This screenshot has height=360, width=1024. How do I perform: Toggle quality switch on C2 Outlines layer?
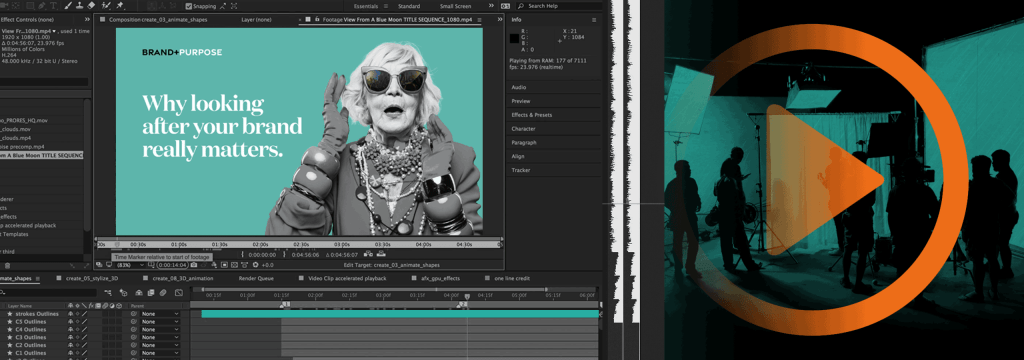[x=84, y=345]
